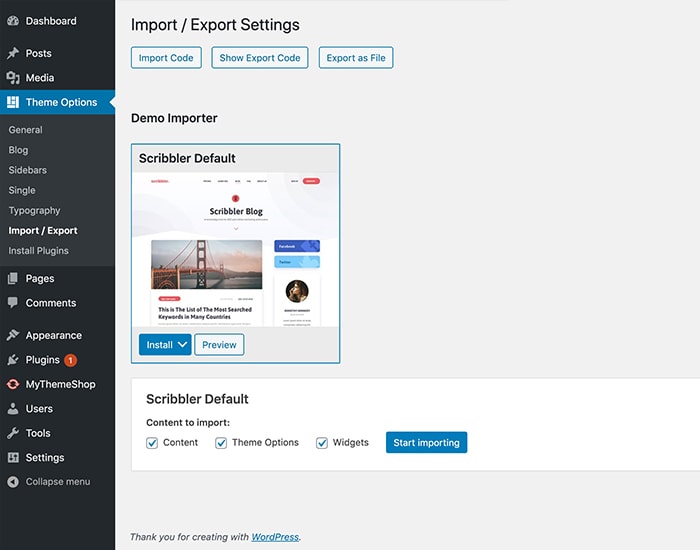
Task: Open the Install dropdown arrow
Action: (x=182, y=345)
